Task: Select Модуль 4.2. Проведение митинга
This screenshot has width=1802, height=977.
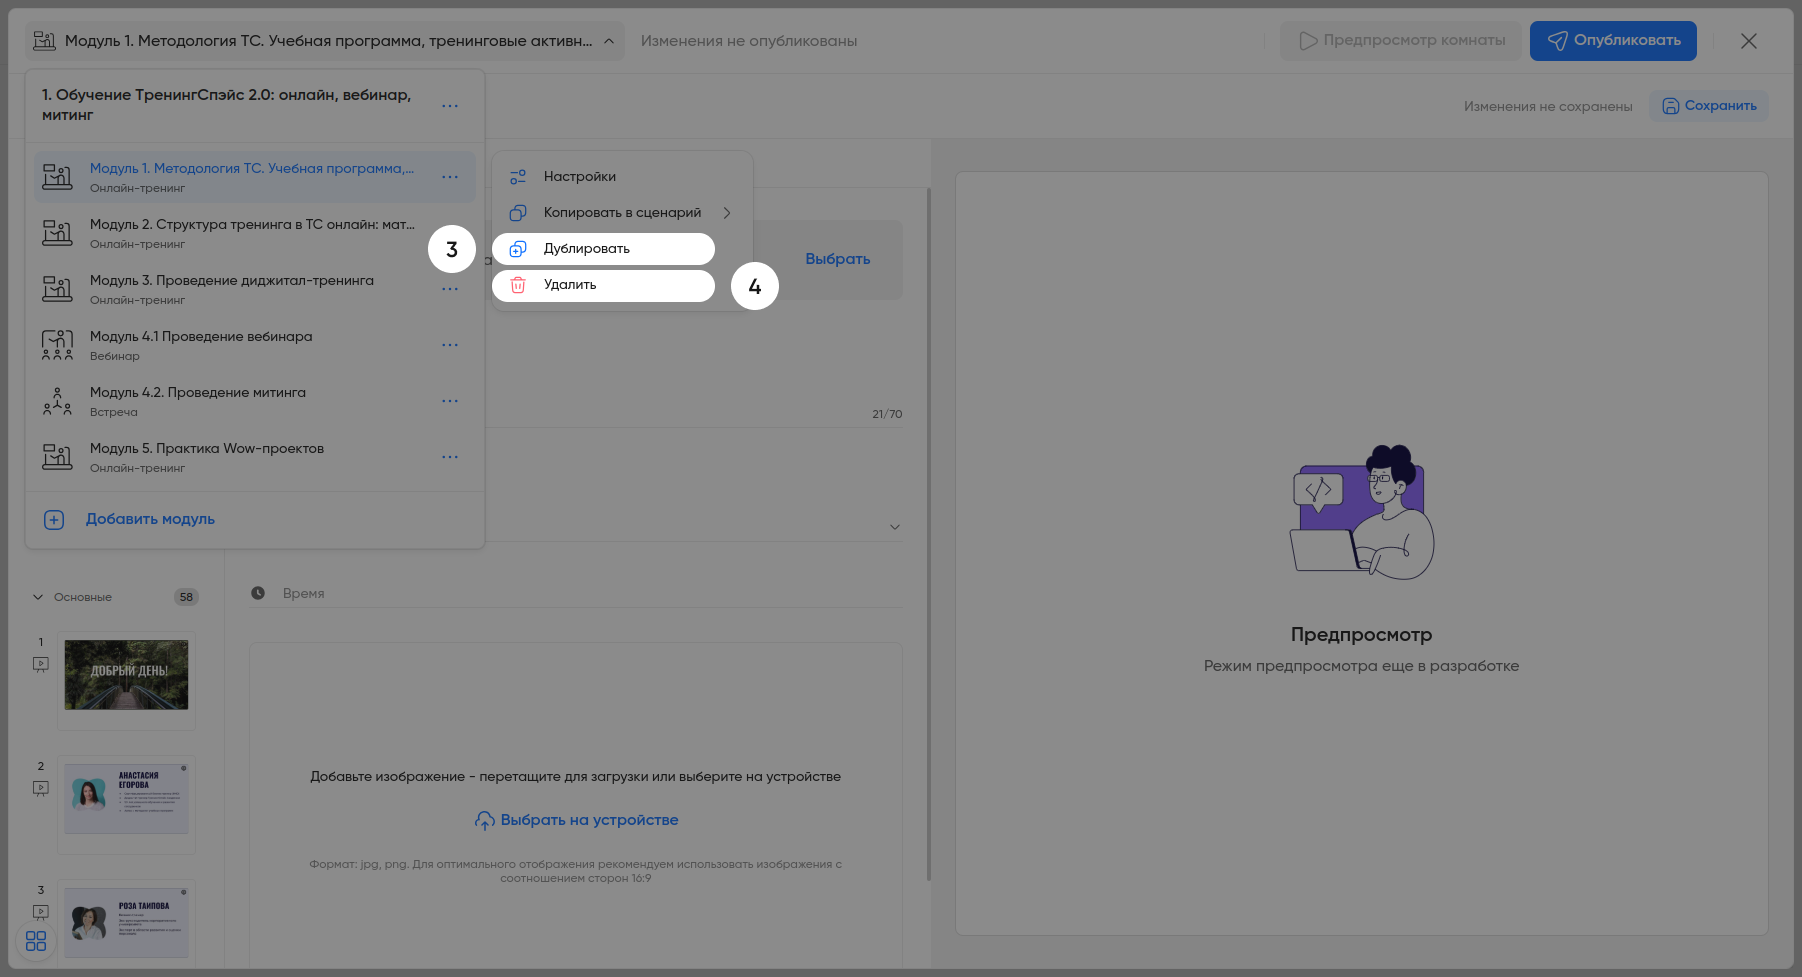Action: point(255,401)
